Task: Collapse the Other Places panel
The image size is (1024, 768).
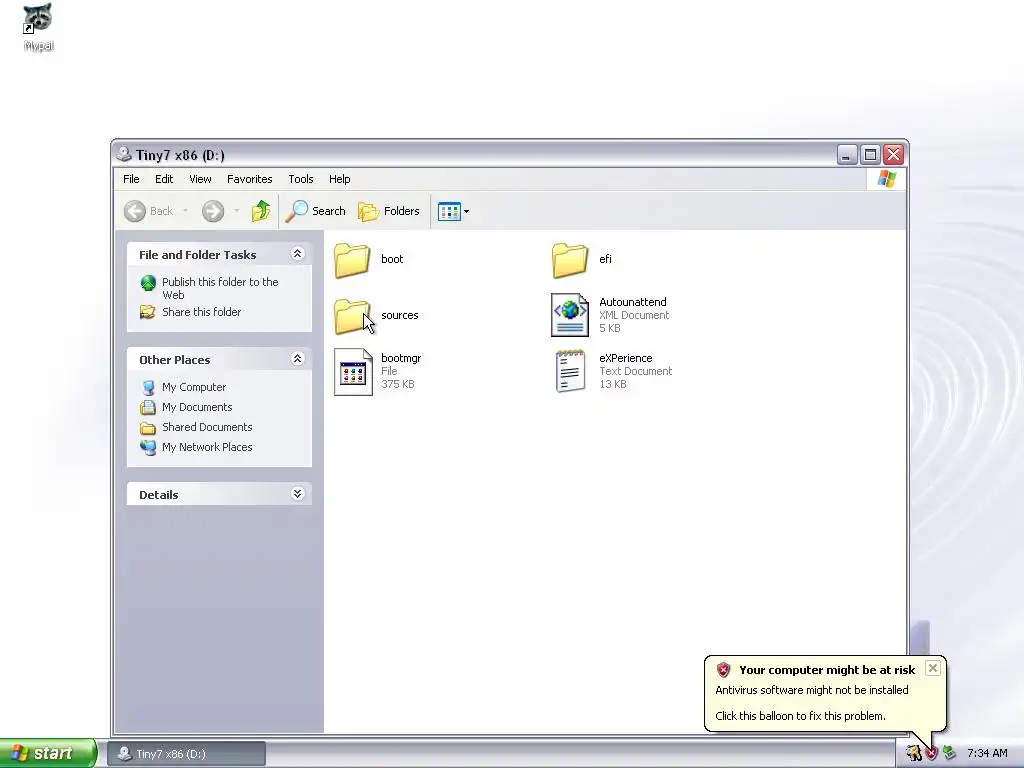Action: click(x=297, y=359)
